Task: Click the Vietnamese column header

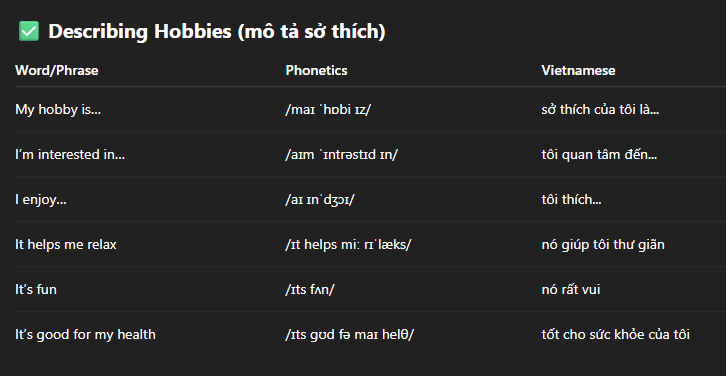Action: pyautogui.click(x=578, y=70)
